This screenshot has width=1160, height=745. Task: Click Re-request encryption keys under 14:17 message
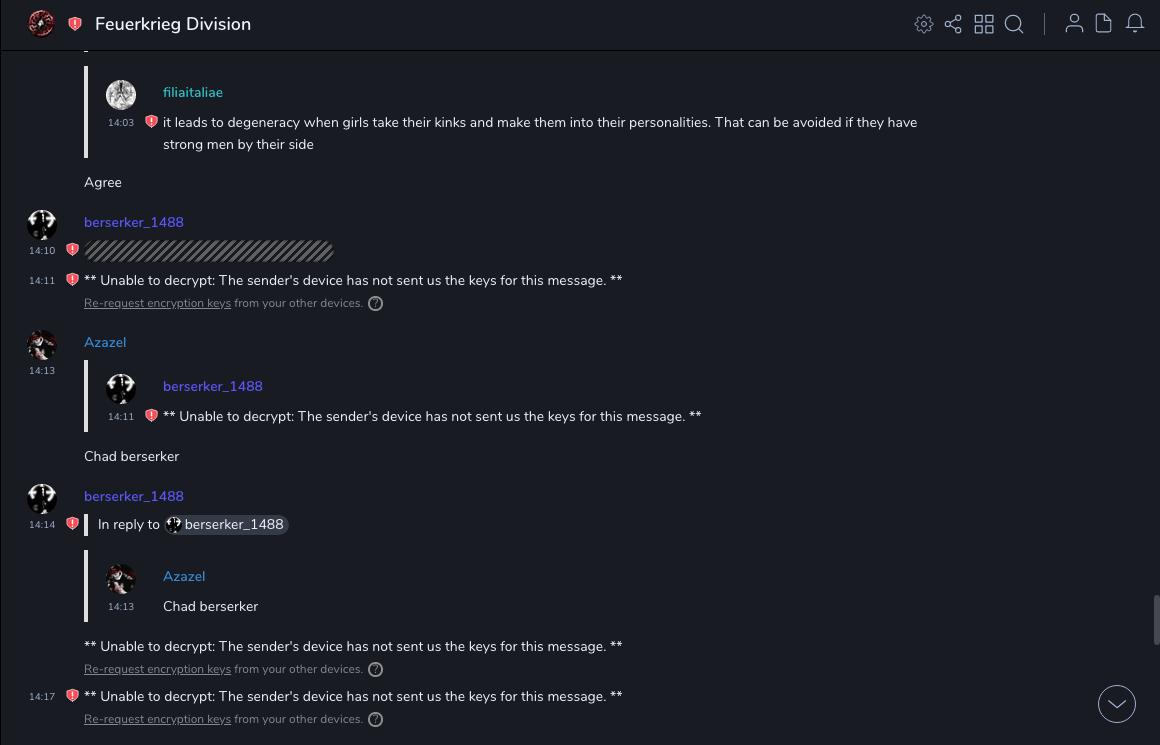coord(157,719)
